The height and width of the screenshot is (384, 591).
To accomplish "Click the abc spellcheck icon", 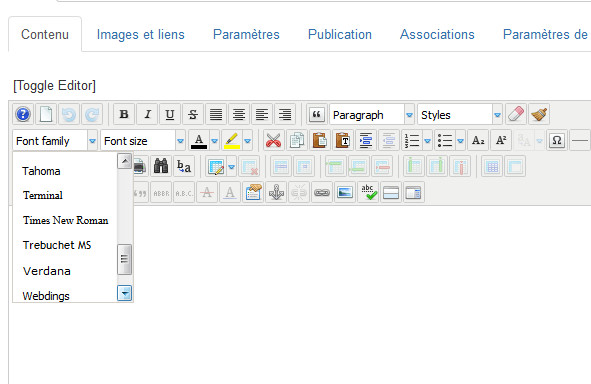I will 368,193.
